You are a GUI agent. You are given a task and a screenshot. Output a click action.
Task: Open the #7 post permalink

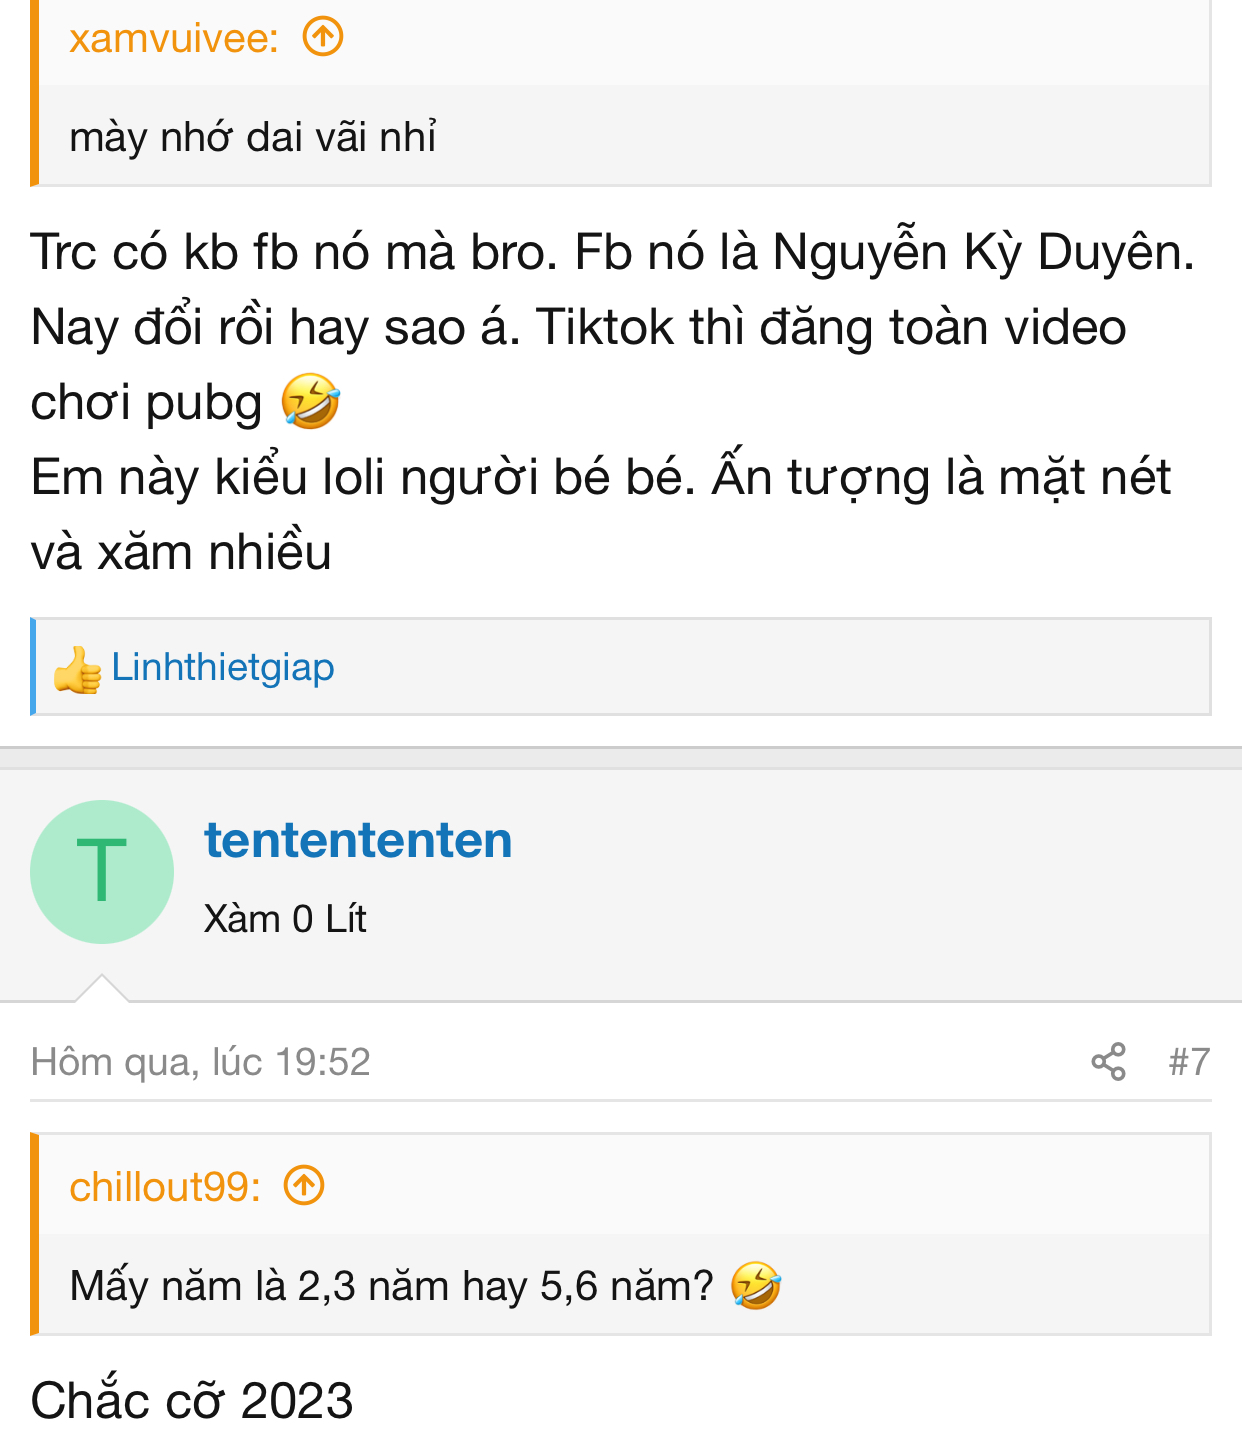(x=1189, y=1061)
